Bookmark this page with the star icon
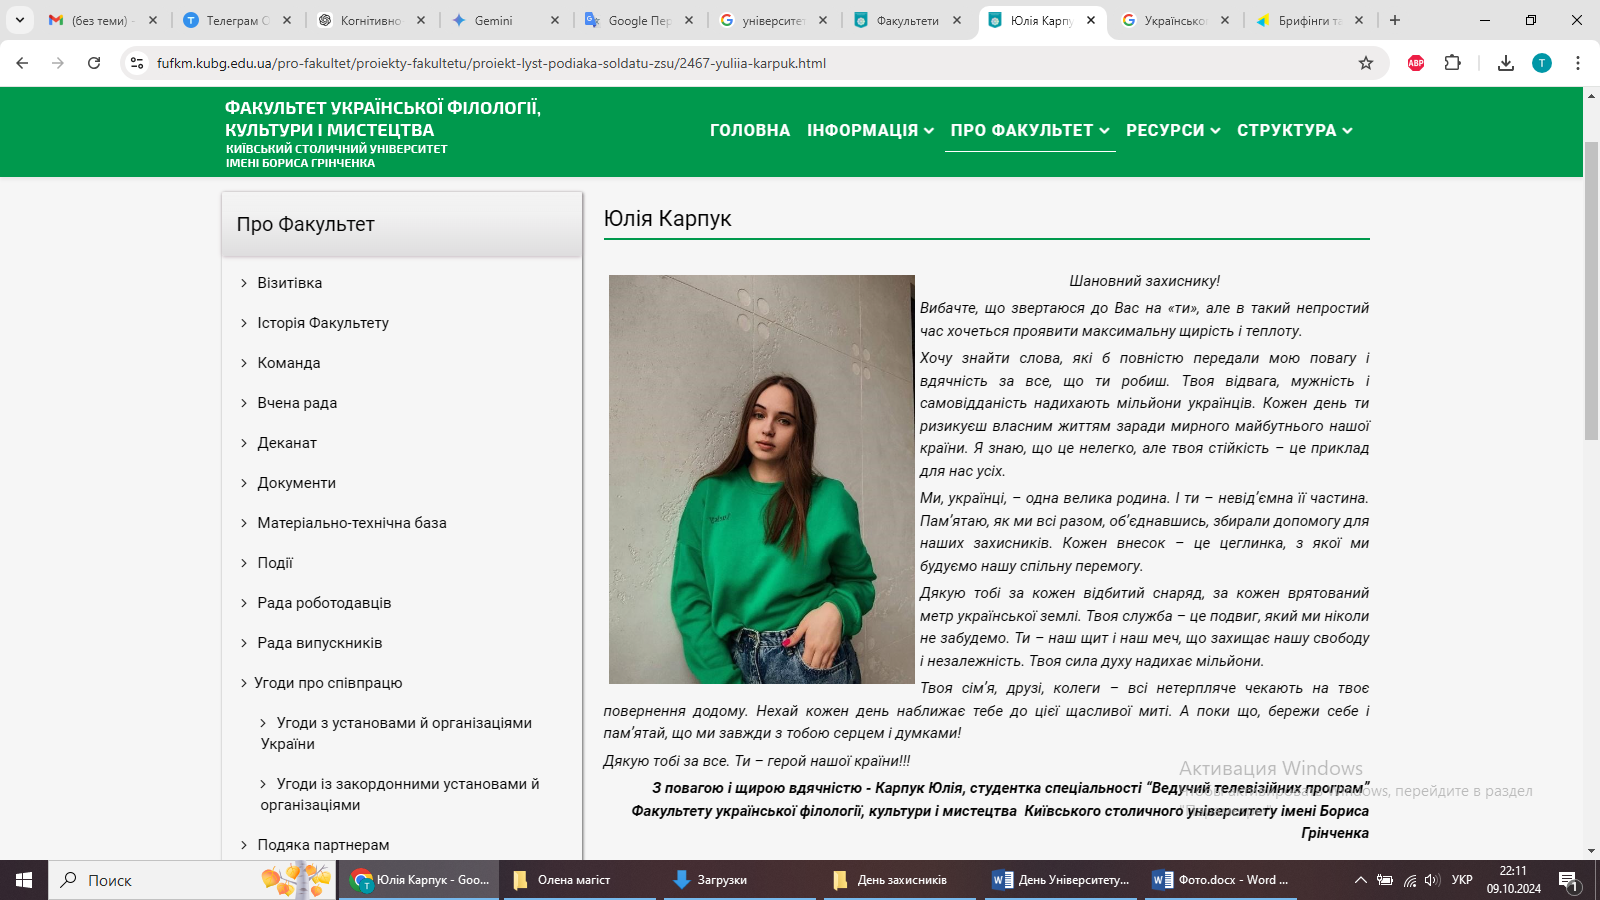 point(1366,63)
